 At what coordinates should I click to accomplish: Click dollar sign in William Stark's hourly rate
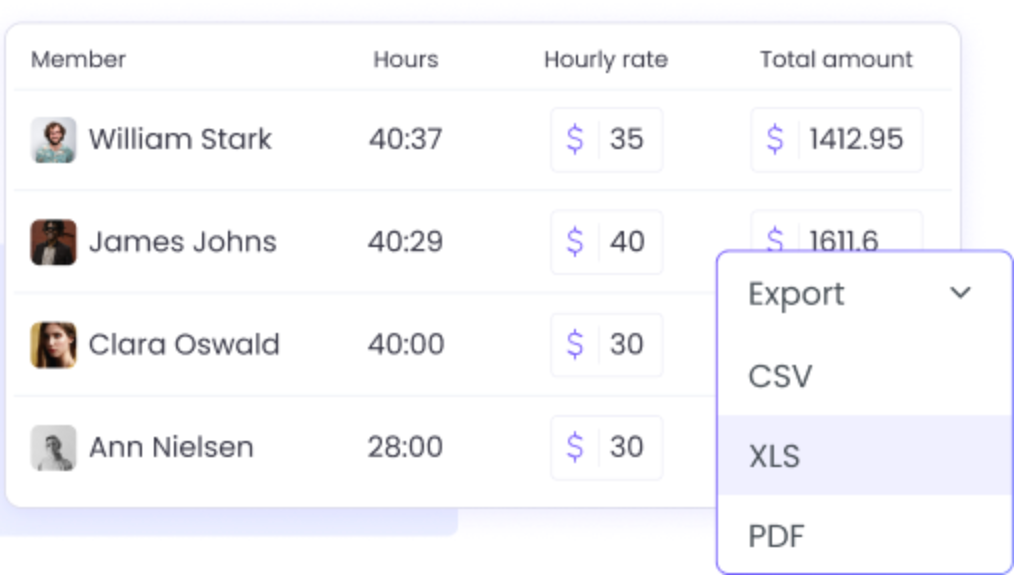pos(575,139)
